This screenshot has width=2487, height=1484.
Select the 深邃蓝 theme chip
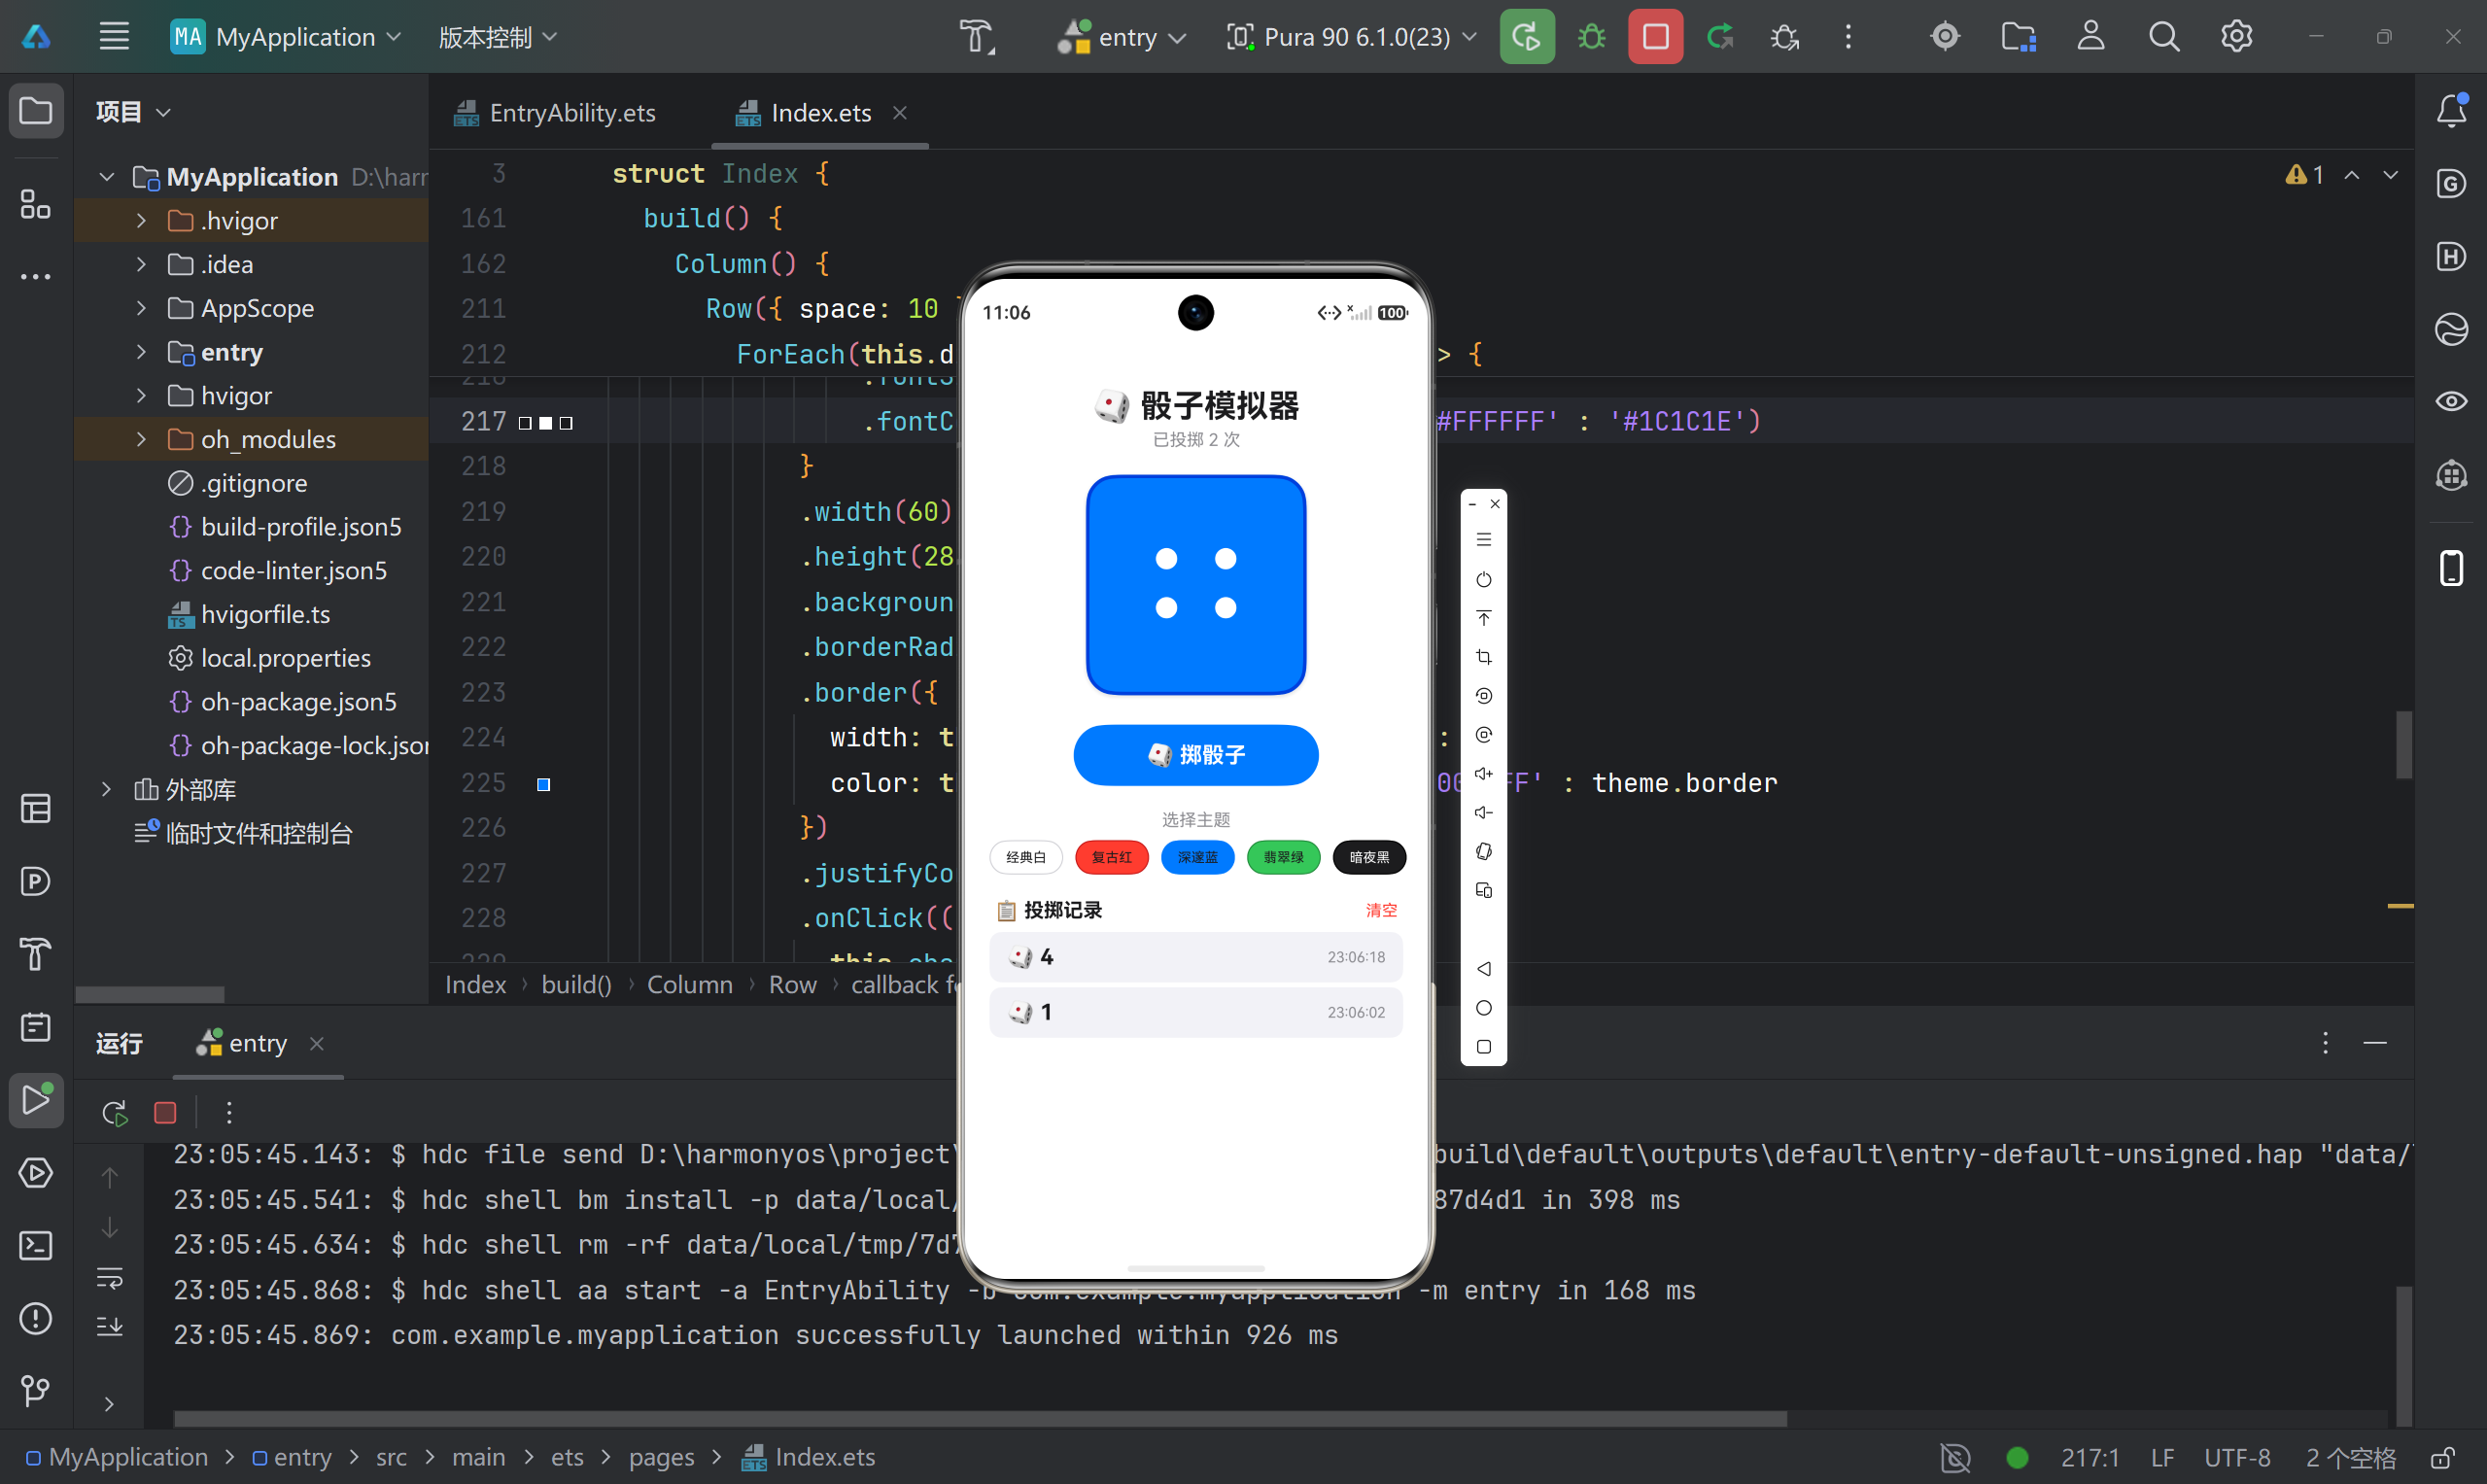tap(1198, 858)
